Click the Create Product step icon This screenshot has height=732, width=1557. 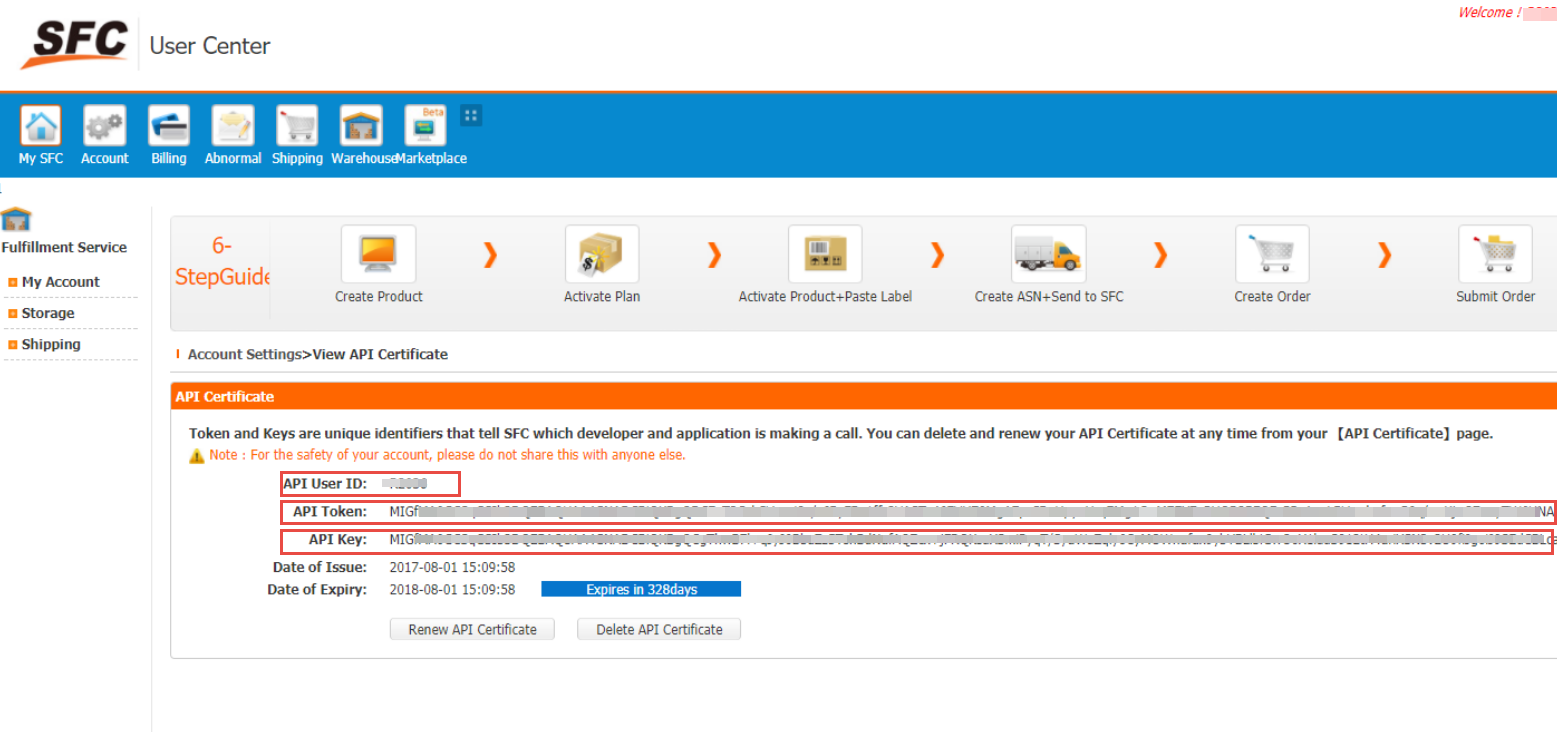379,254
